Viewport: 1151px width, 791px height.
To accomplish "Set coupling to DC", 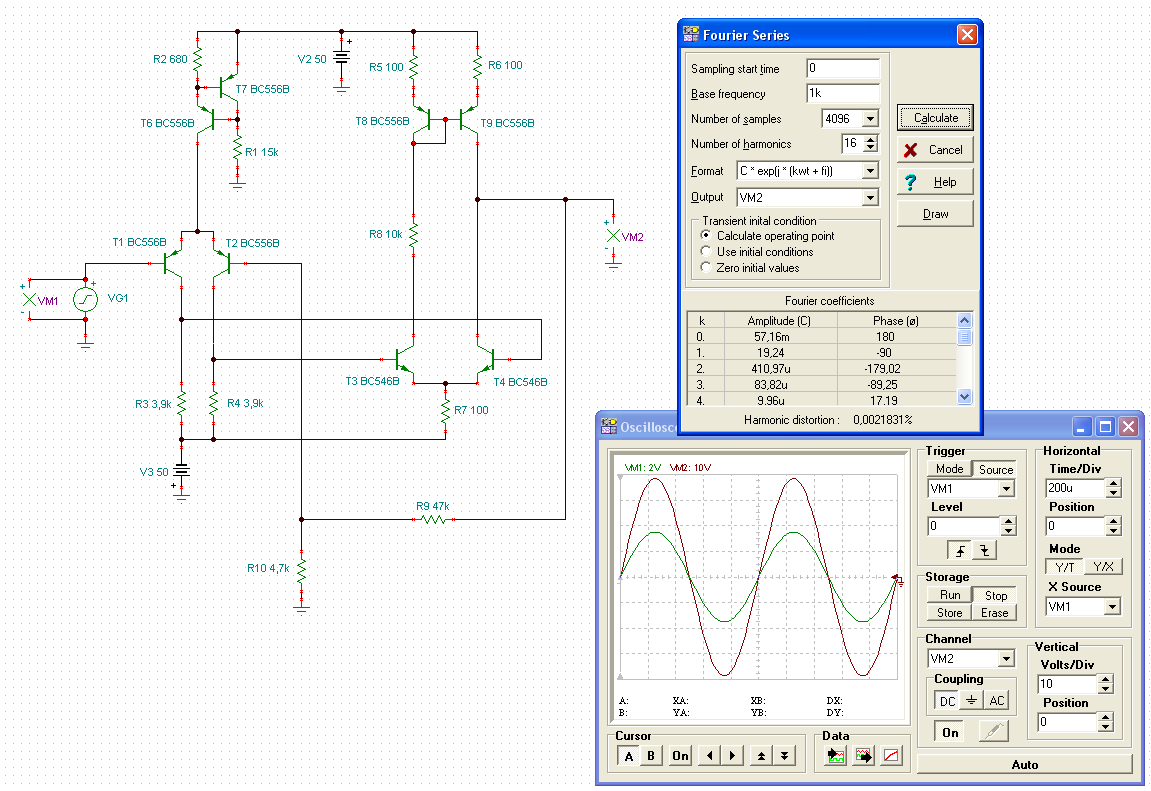I will [x=947, y=701].
